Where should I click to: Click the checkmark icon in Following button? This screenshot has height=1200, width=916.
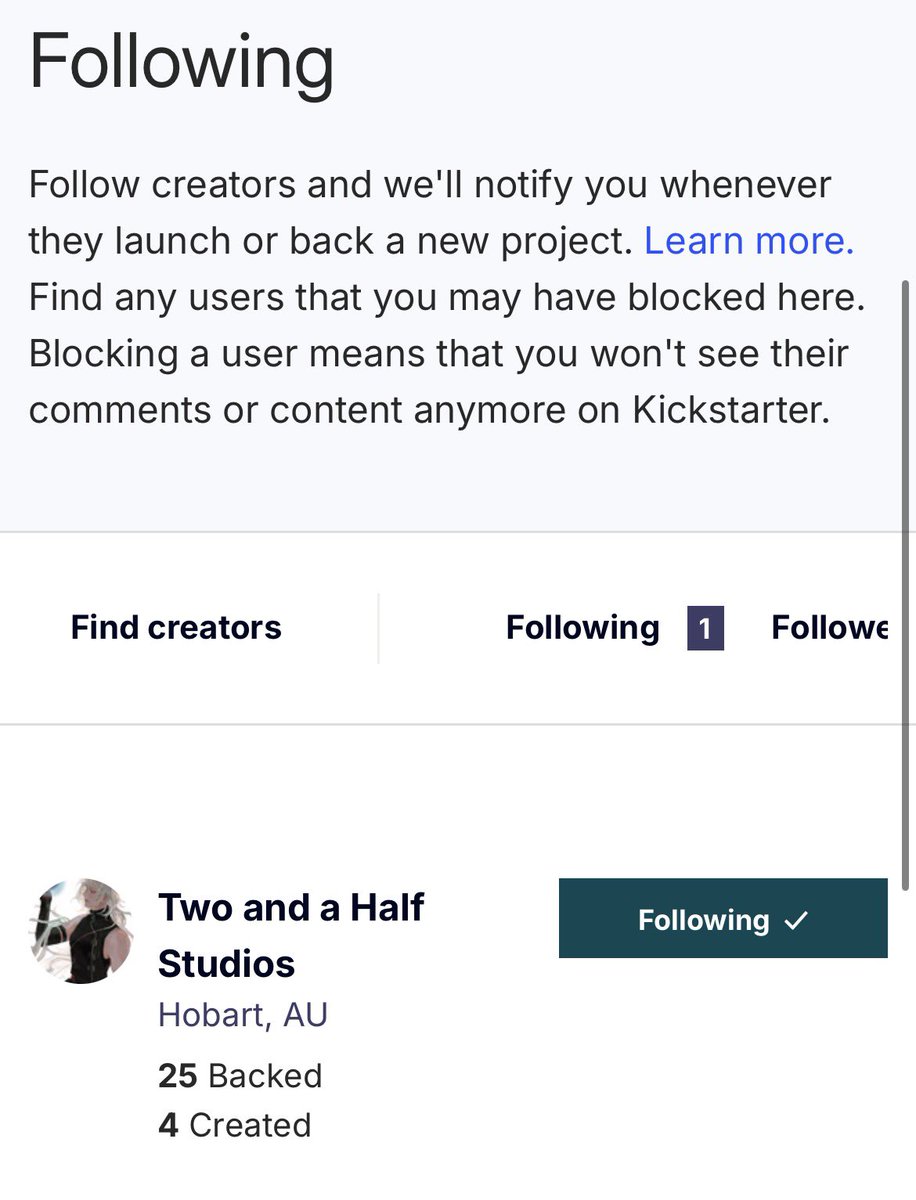pos(796,920)
